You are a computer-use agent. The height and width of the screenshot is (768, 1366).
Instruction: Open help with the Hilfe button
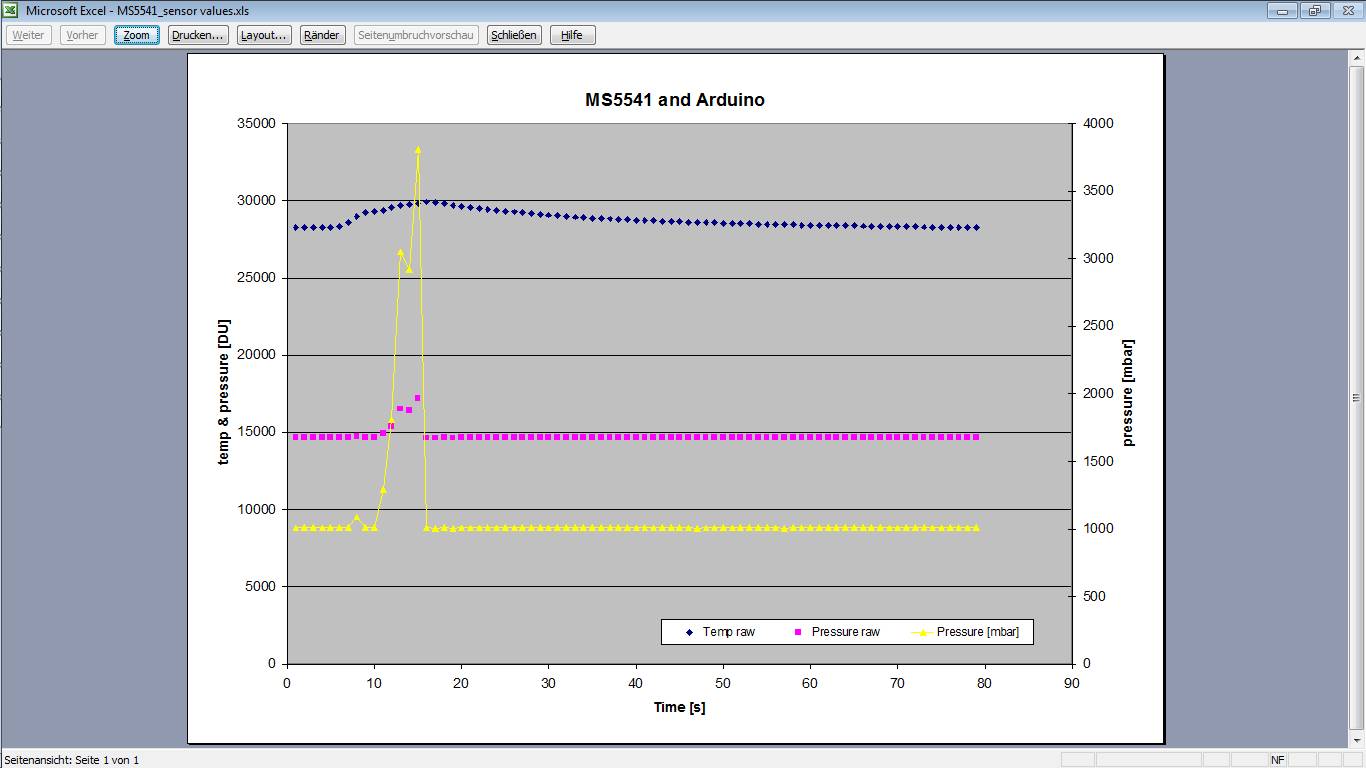572,35
